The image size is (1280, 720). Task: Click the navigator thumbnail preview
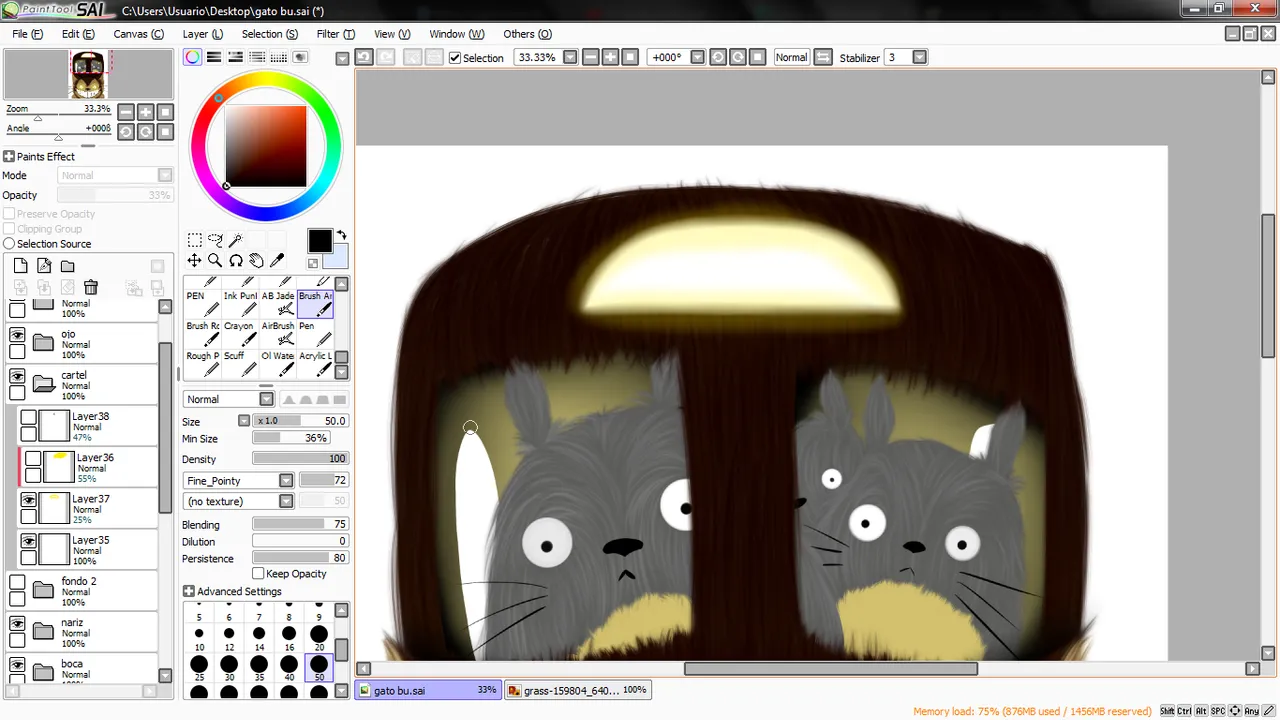[x=88, y=75]
